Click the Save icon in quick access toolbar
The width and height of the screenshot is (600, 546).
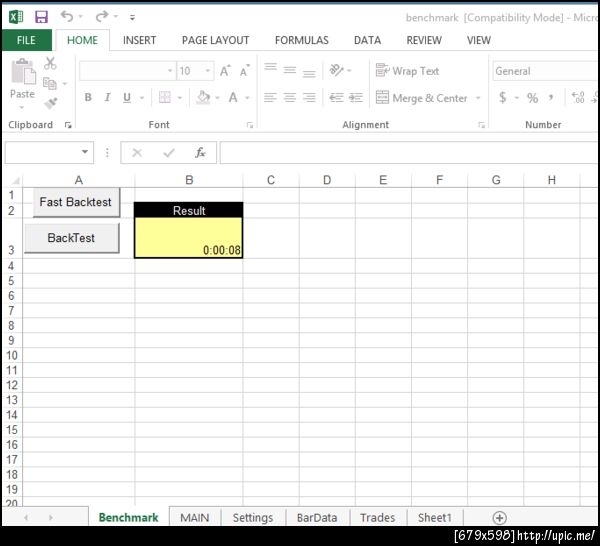pyautogui.click(x=41, y=17)
